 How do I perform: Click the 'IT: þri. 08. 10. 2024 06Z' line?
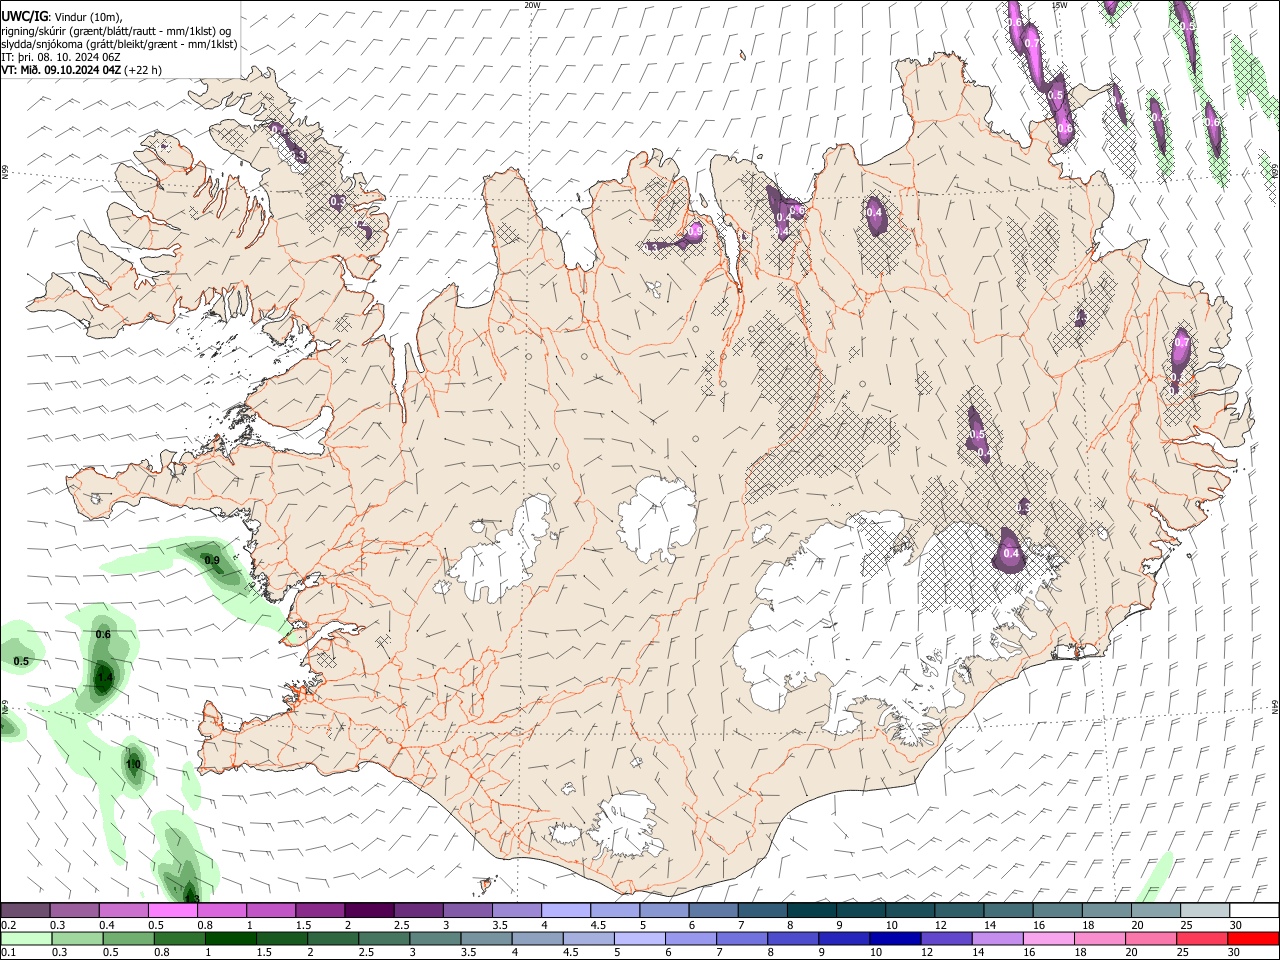(x=62, y=57)
